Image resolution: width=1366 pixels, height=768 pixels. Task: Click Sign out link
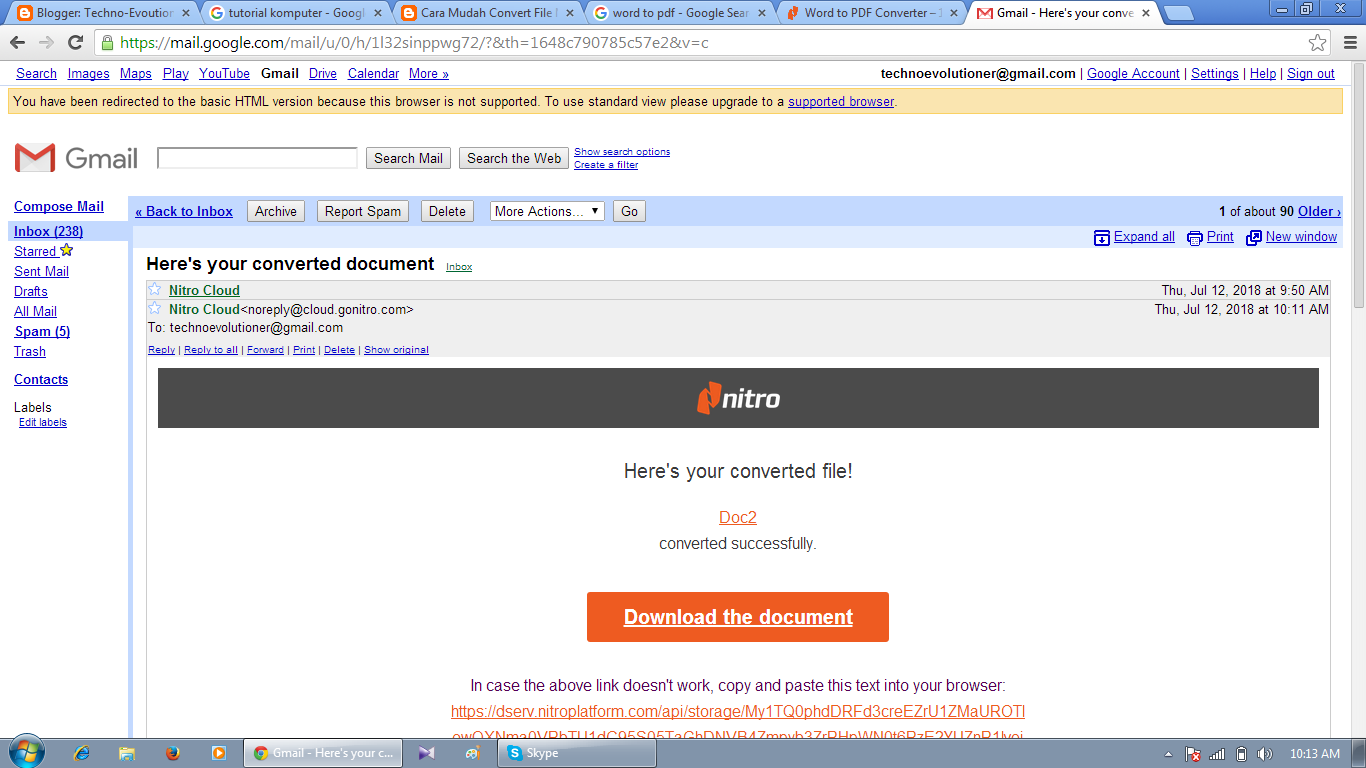pos(1311,73)
